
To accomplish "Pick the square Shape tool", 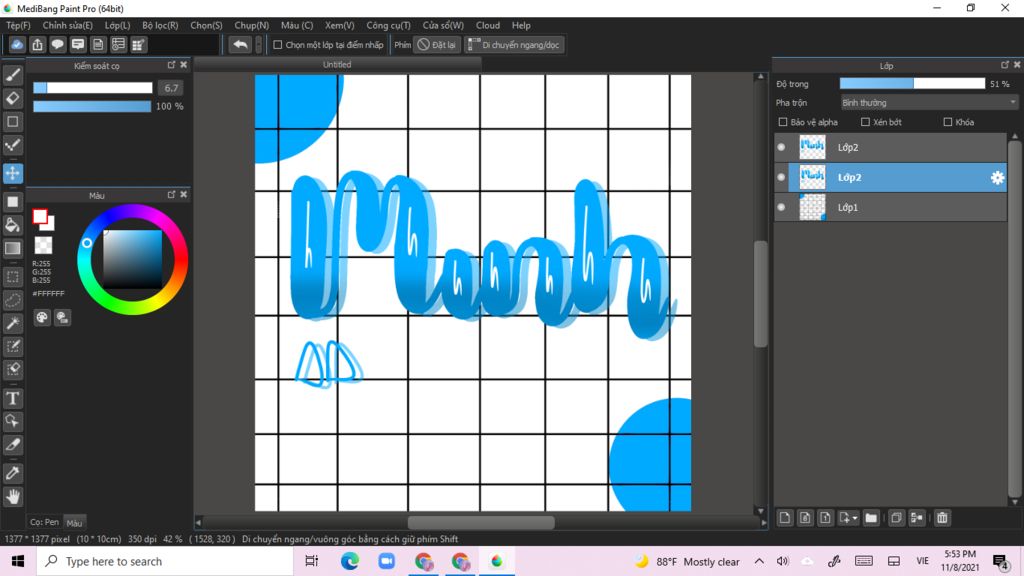I will coord(12,121).
